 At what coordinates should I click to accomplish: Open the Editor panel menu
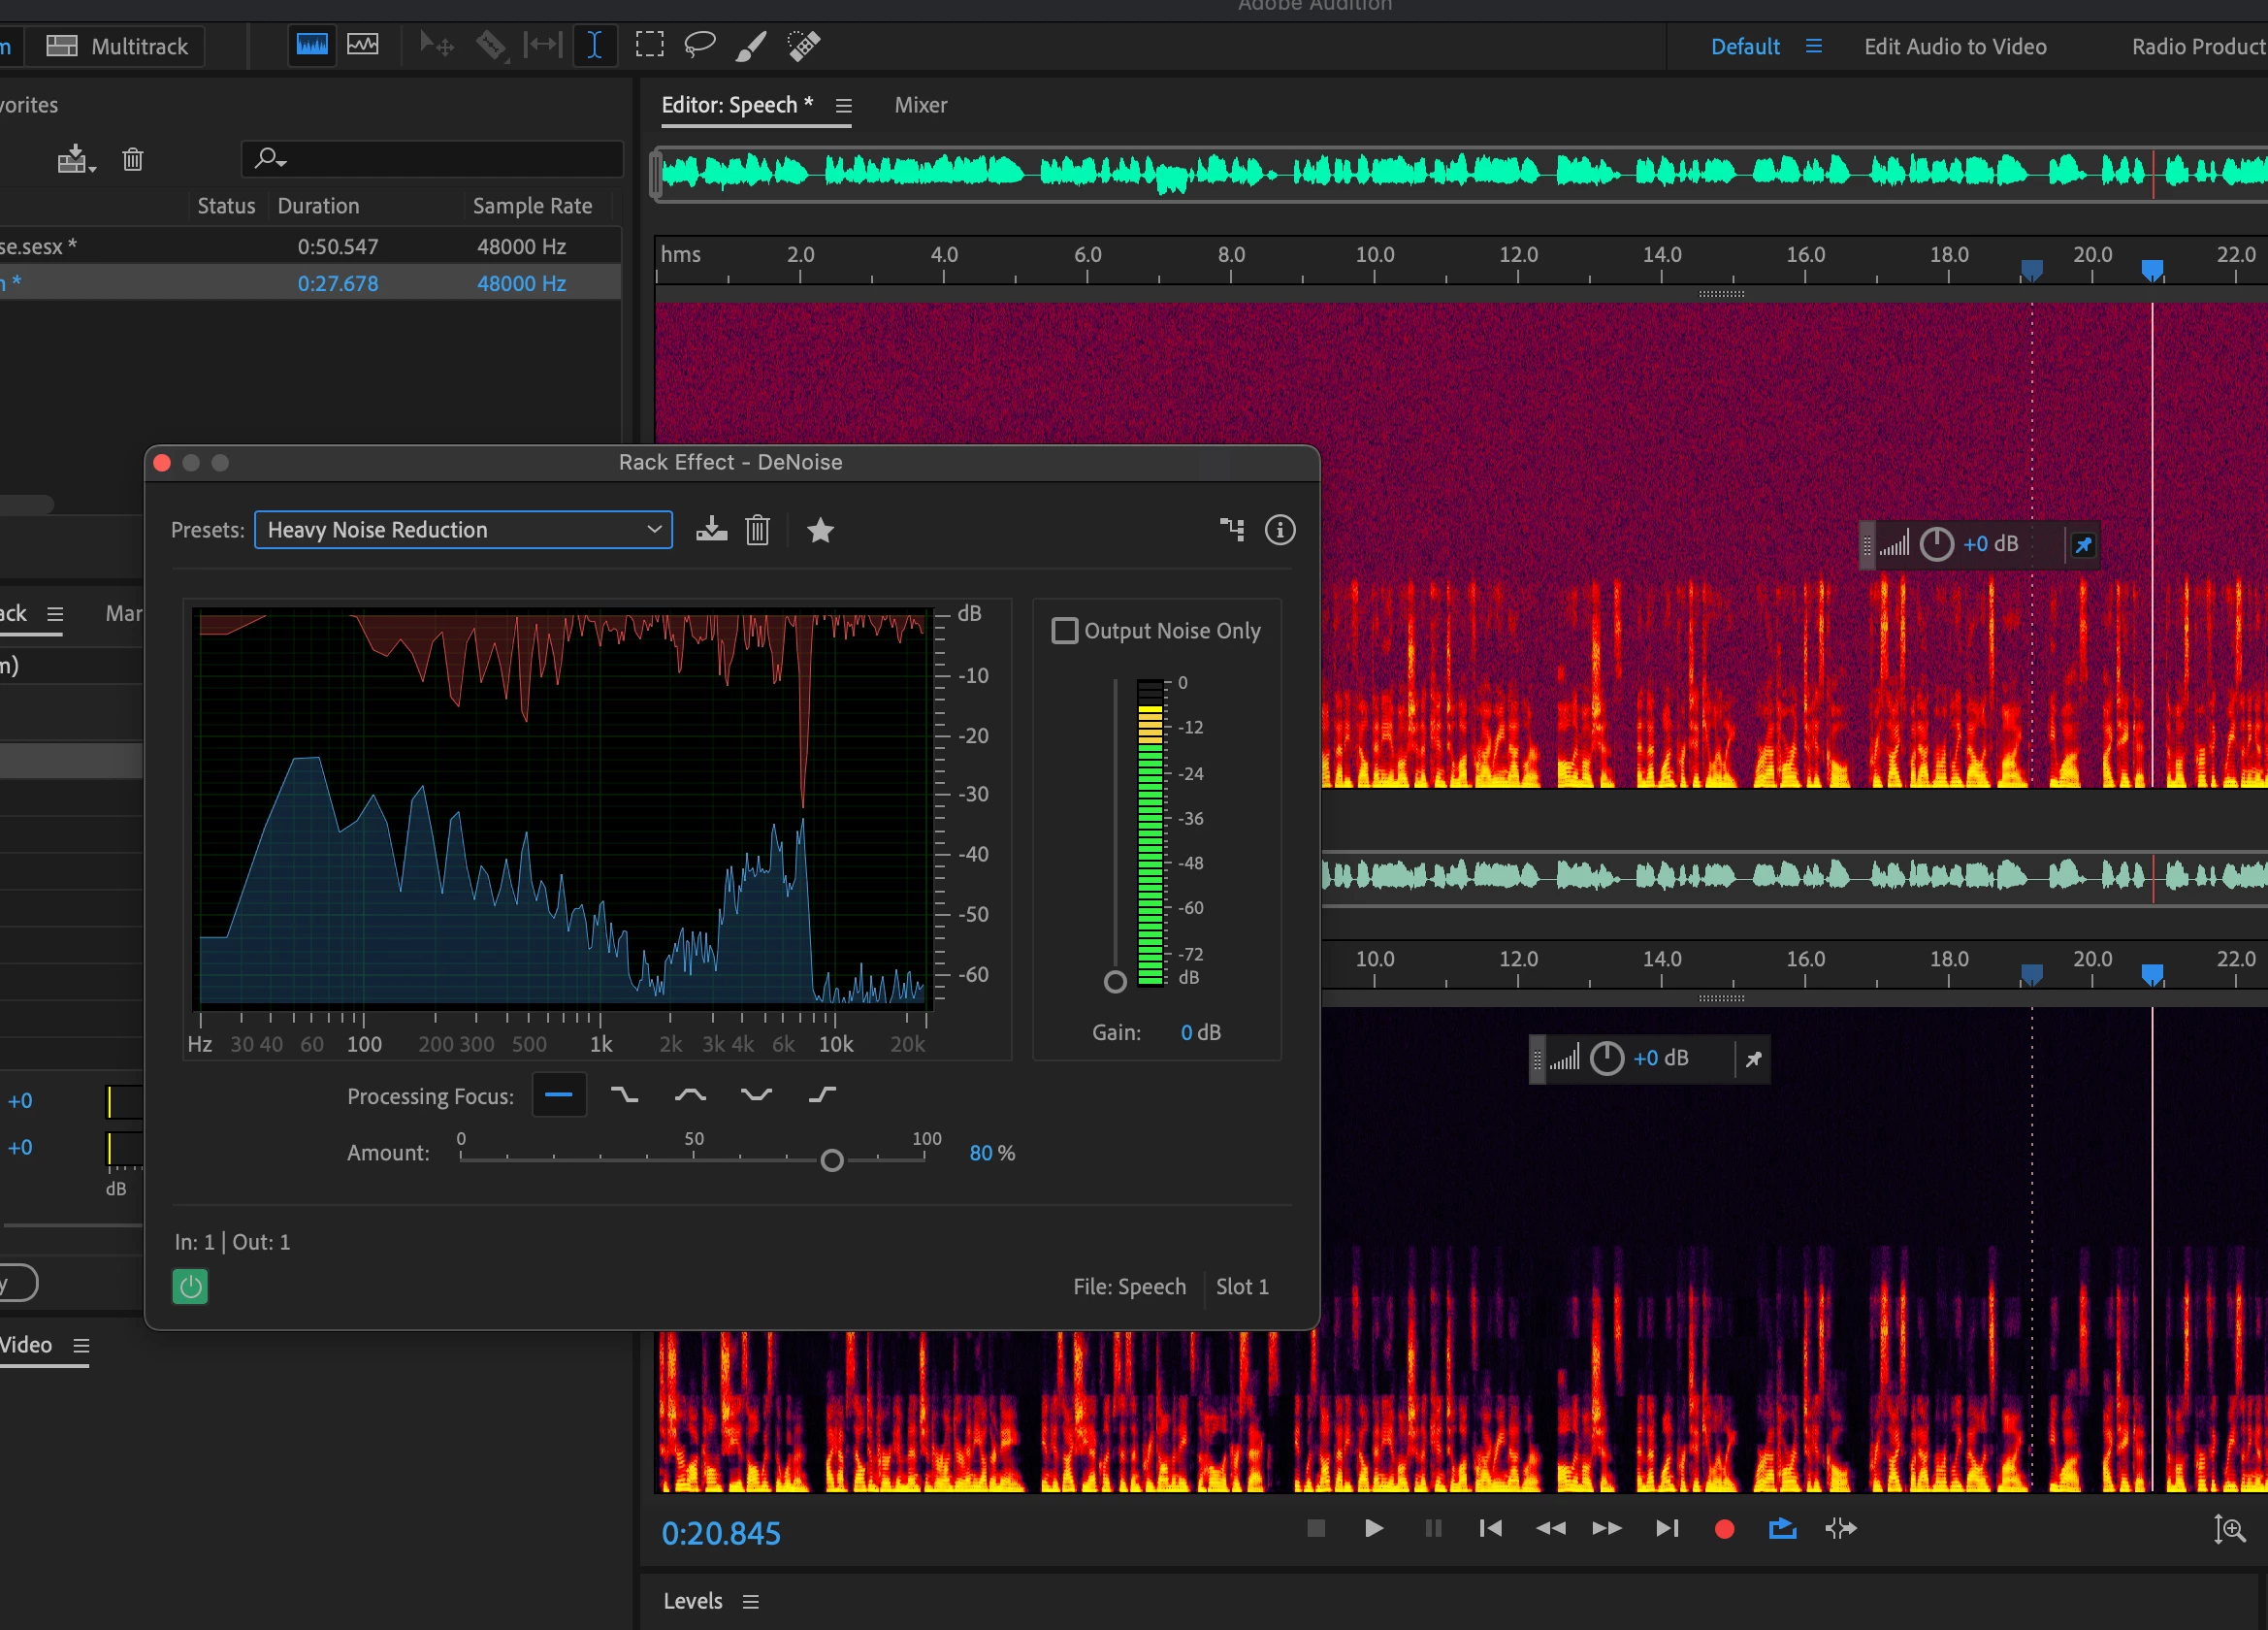point(843,106)
